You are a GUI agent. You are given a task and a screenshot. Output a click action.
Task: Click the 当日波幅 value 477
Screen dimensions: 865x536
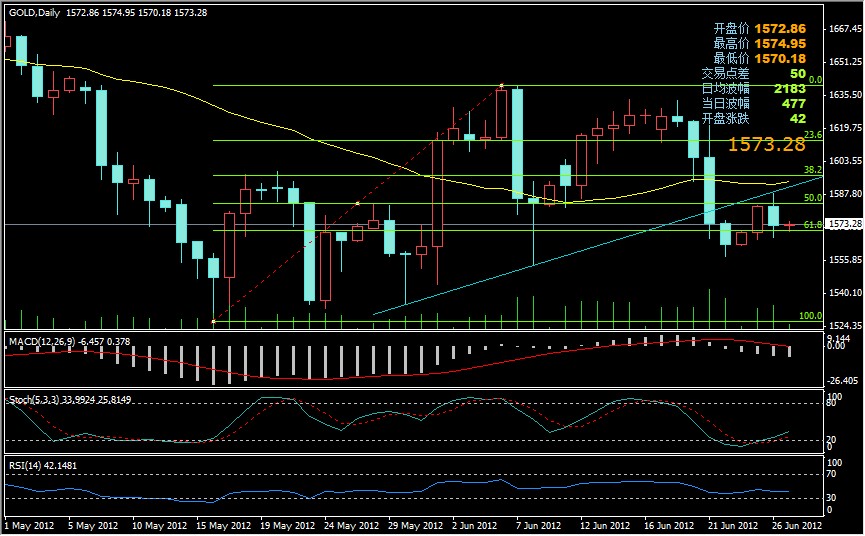point(793,103)
